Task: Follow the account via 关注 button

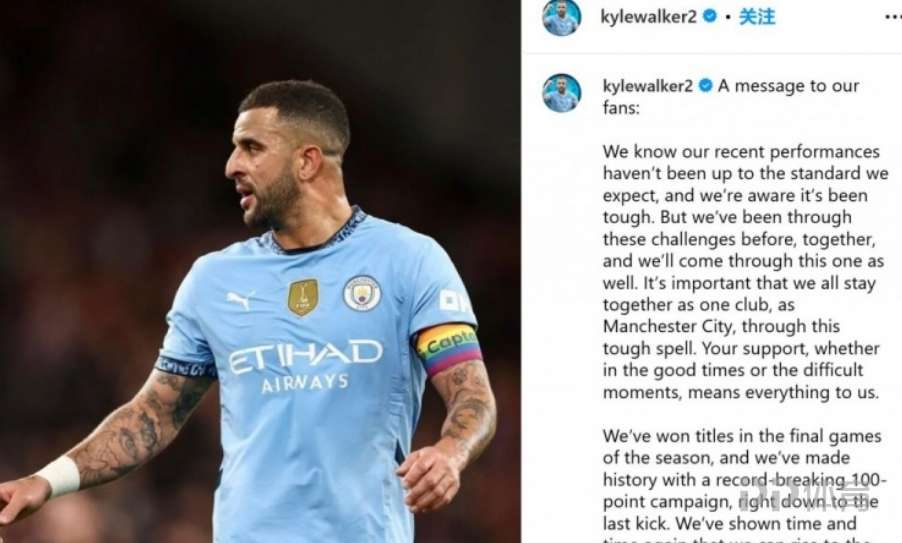Action: 756,17
